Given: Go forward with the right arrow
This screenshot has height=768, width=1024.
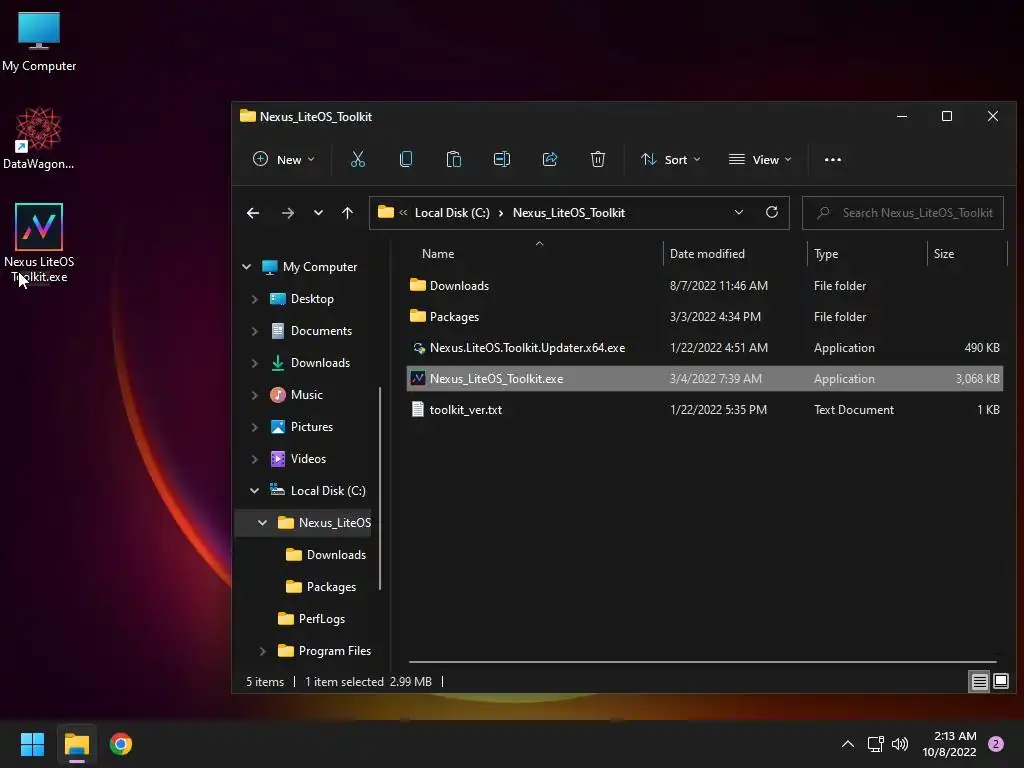Looking at the screenshot, I should pos(287,213).
